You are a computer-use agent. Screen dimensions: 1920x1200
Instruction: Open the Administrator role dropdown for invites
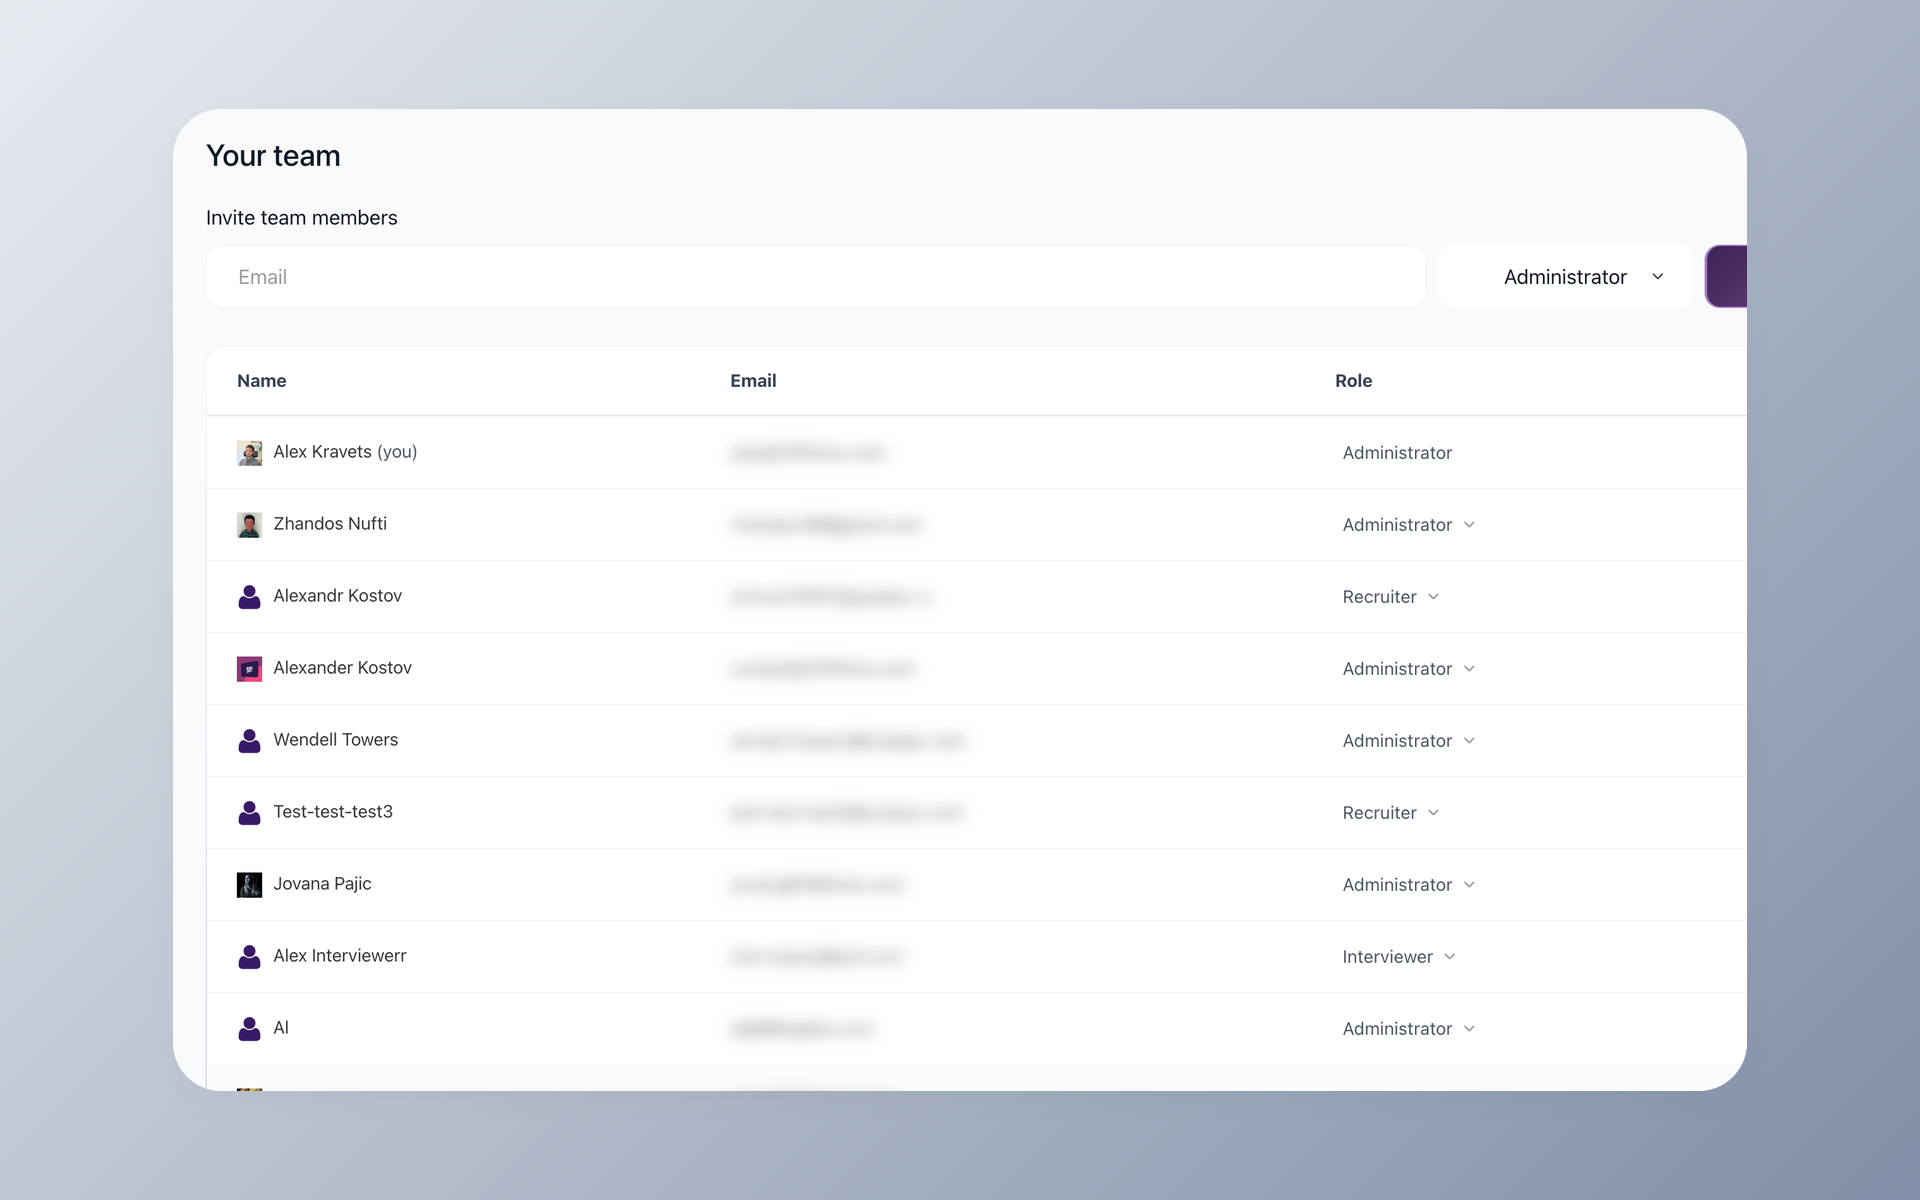point(1565,277)
